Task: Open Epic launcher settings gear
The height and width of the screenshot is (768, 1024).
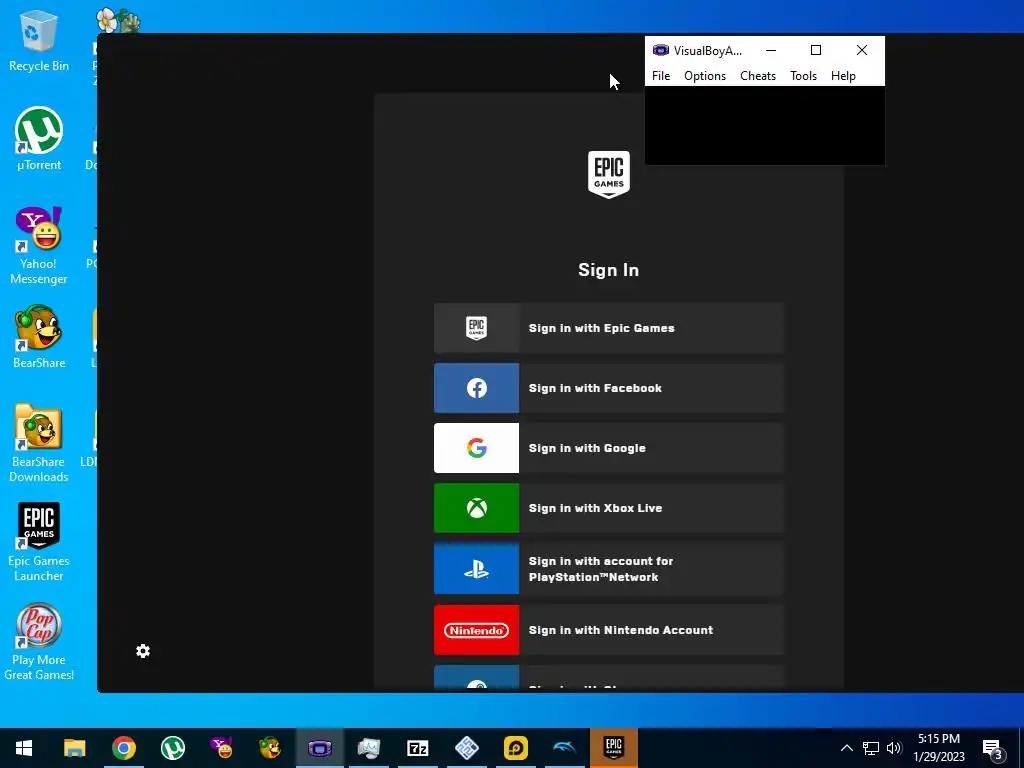Action: coord(143,651)
